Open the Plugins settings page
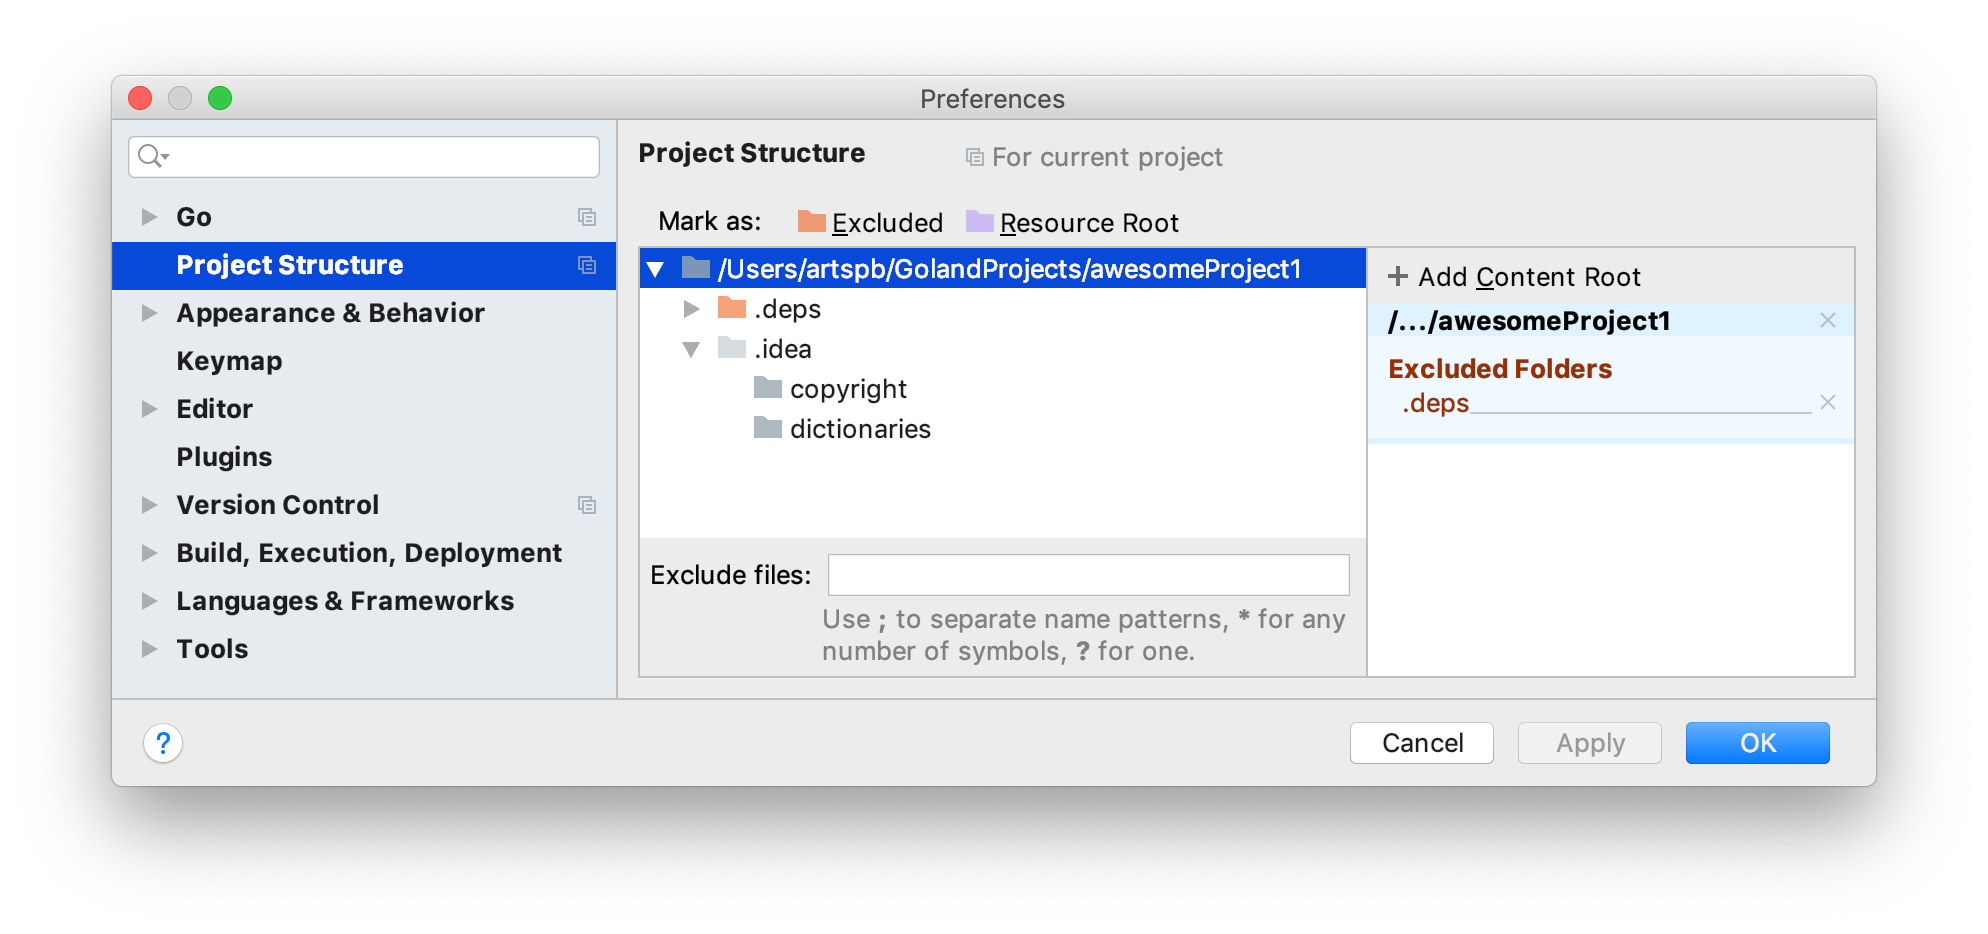Viewport: 1988px width, 934px height. (224, 457)
